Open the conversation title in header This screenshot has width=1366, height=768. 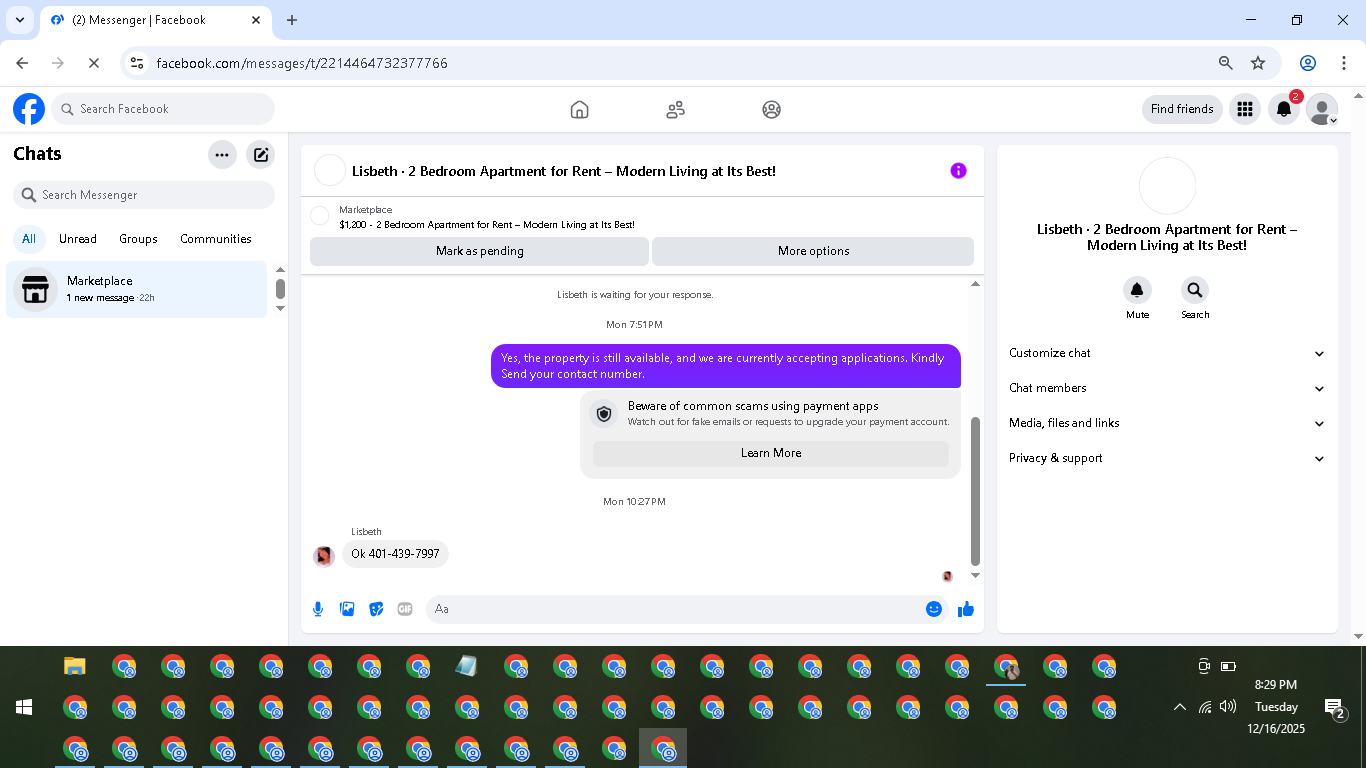(564, 171)
